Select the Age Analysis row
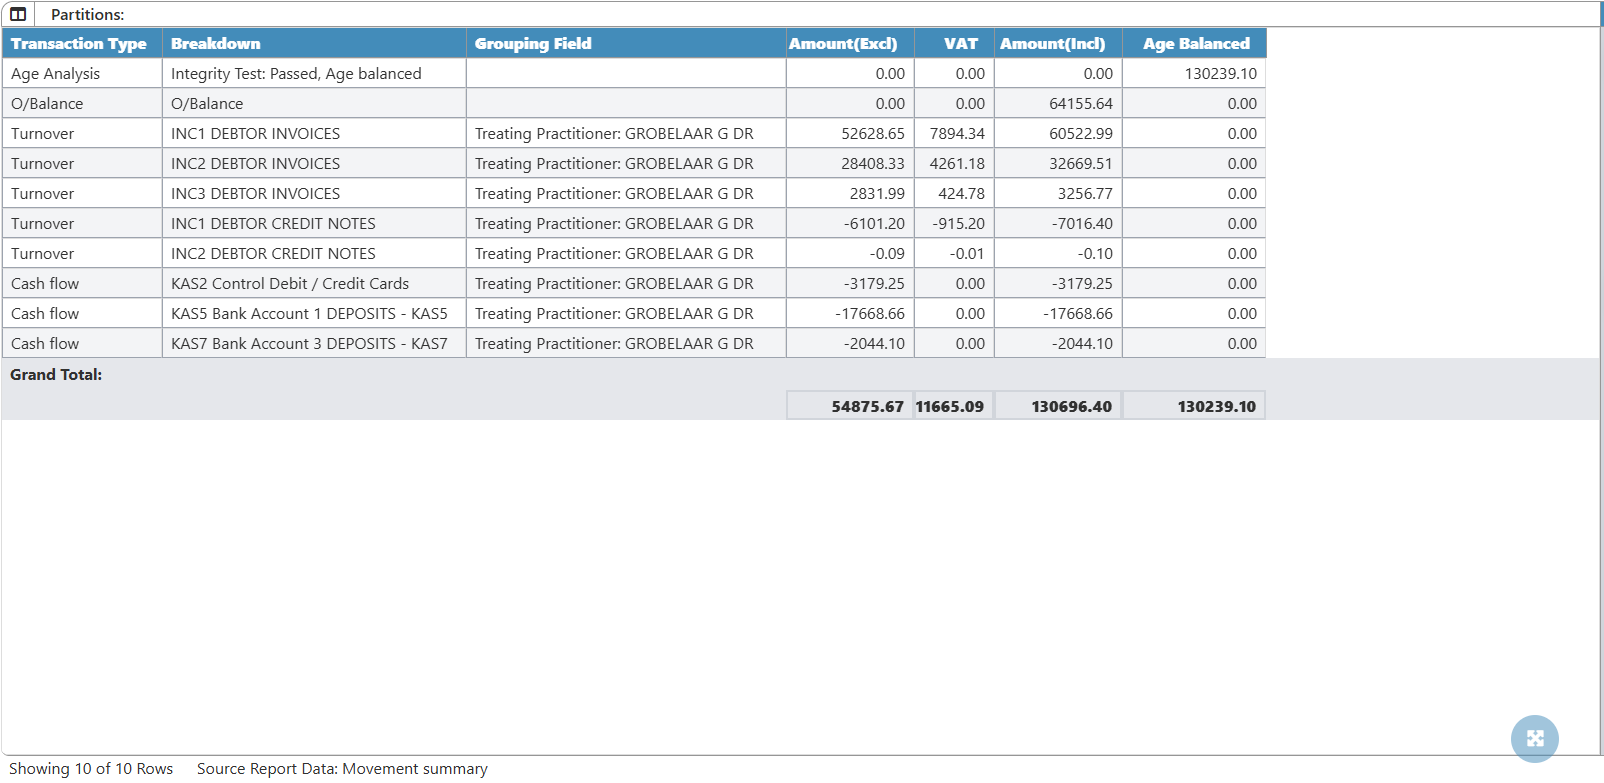Image resolution: width=1604 pixels, height=783 pixels. (56, 74)
